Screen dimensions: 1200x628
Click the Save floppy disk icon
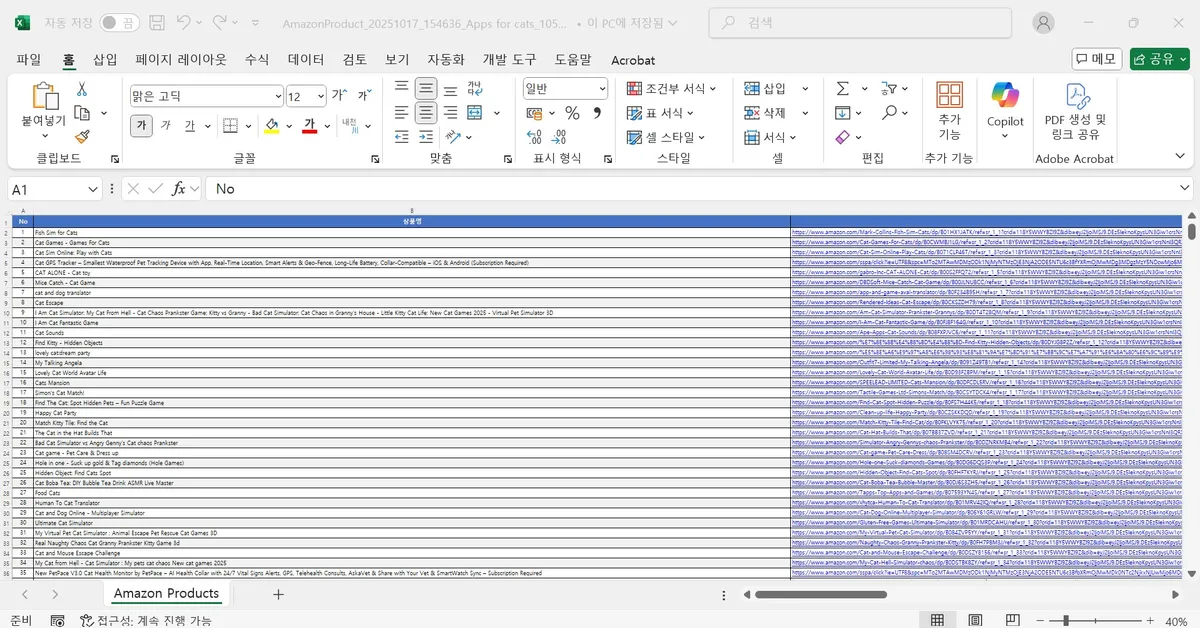(157, 22)
